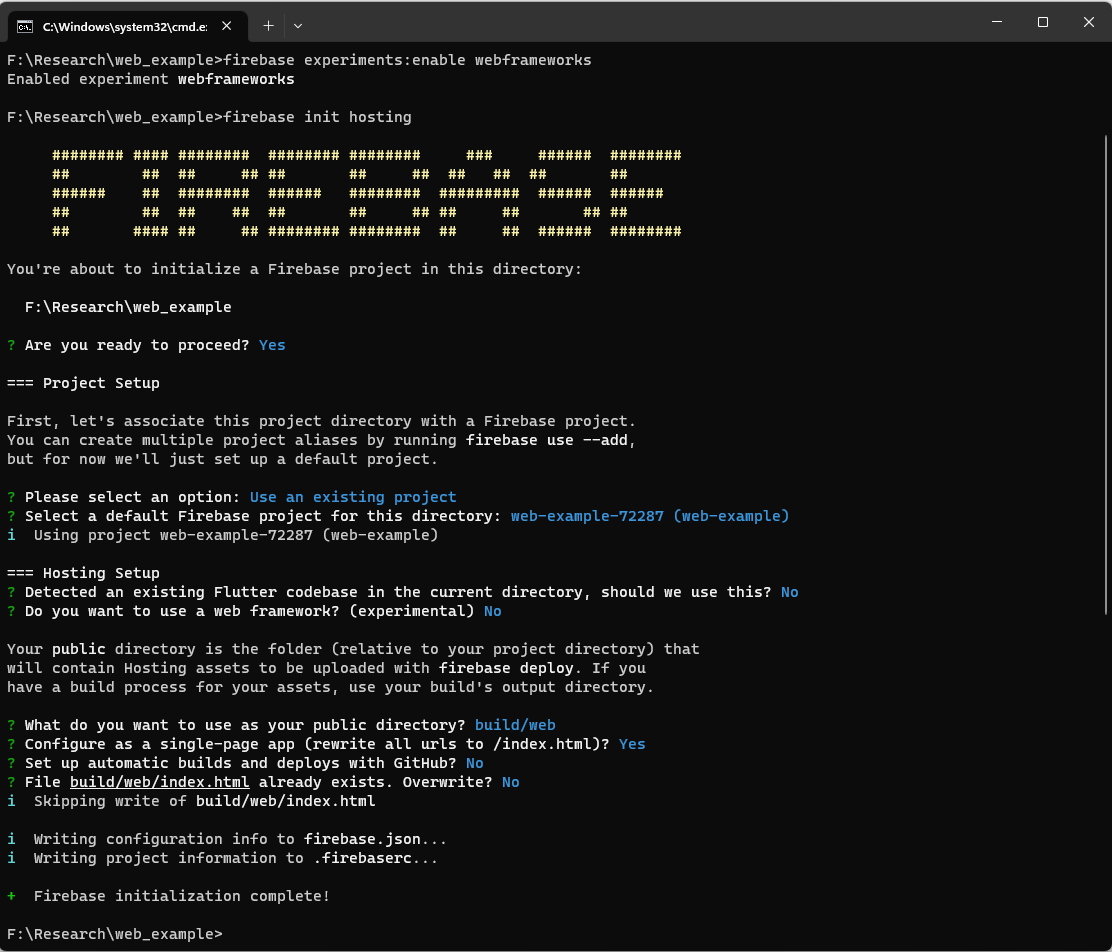This screenshot has height=952, width=1112.
Task: Maximize the terminal window
Action: tap(1042, 22)
